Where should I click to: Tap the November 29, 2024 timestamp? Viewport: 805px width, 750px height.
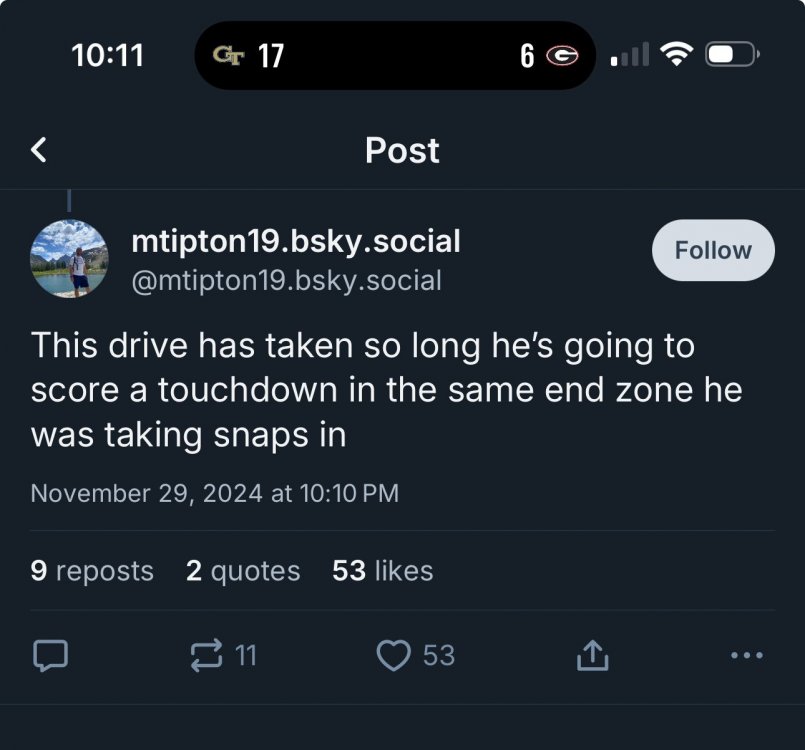pos(214,493)
